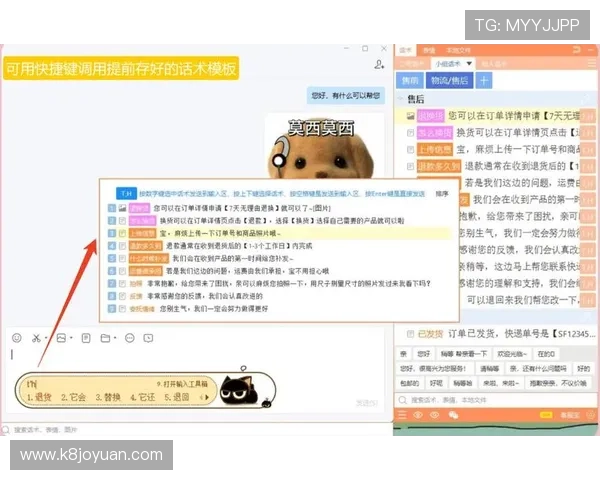Viewport: 600px width, 480px height.
Task: Click the folder icon in chat toolbar
Action: pos(107,338)
